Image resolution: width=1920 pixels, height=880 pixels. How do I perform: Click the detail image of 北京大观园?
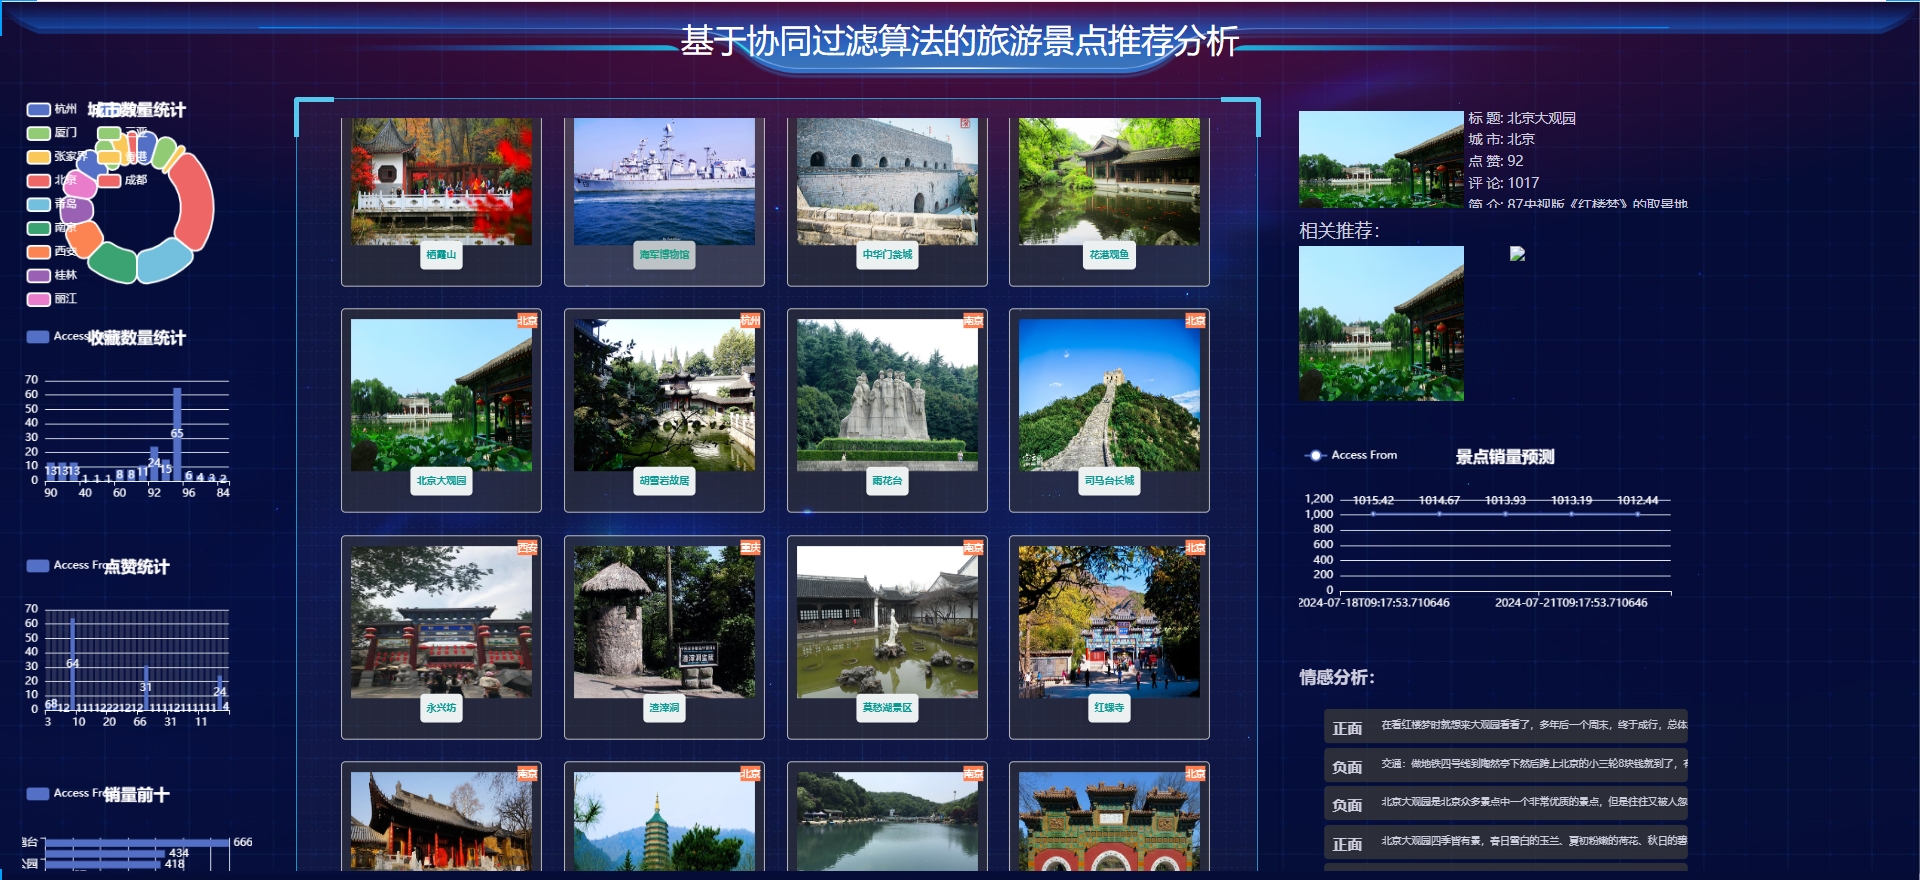pyautogui.click(x=1381, y=159)
